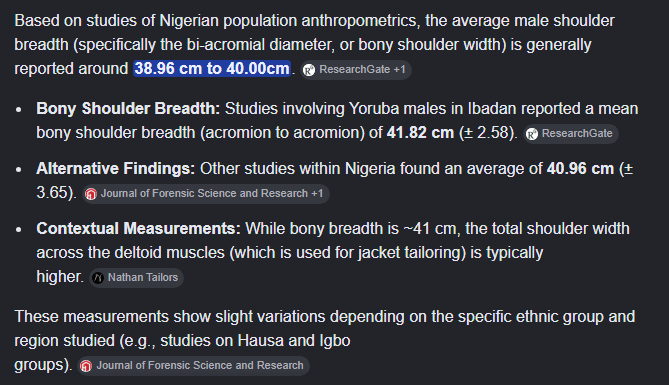Click the ResearchGate icon beside the highlighted range

coord(309,70)
